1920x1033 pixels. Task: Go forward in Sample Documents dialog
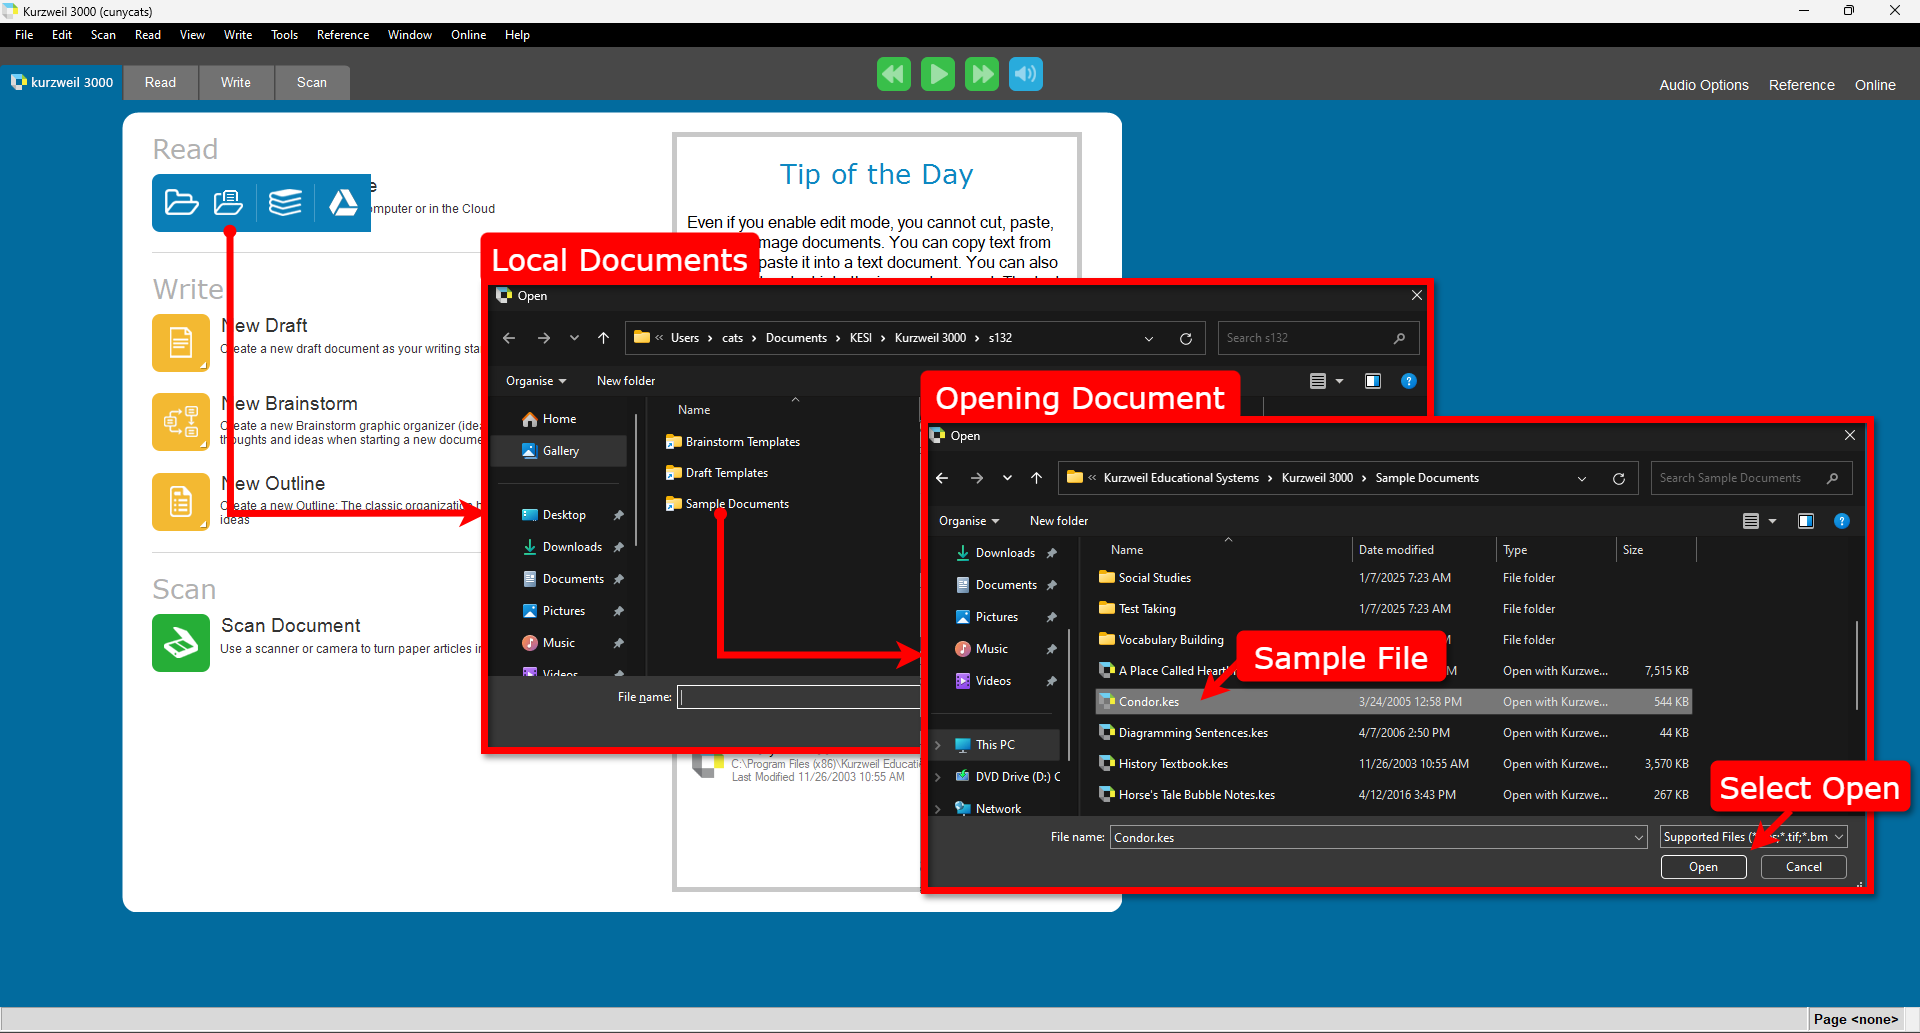pyautogui.click(x=977, y=478)
